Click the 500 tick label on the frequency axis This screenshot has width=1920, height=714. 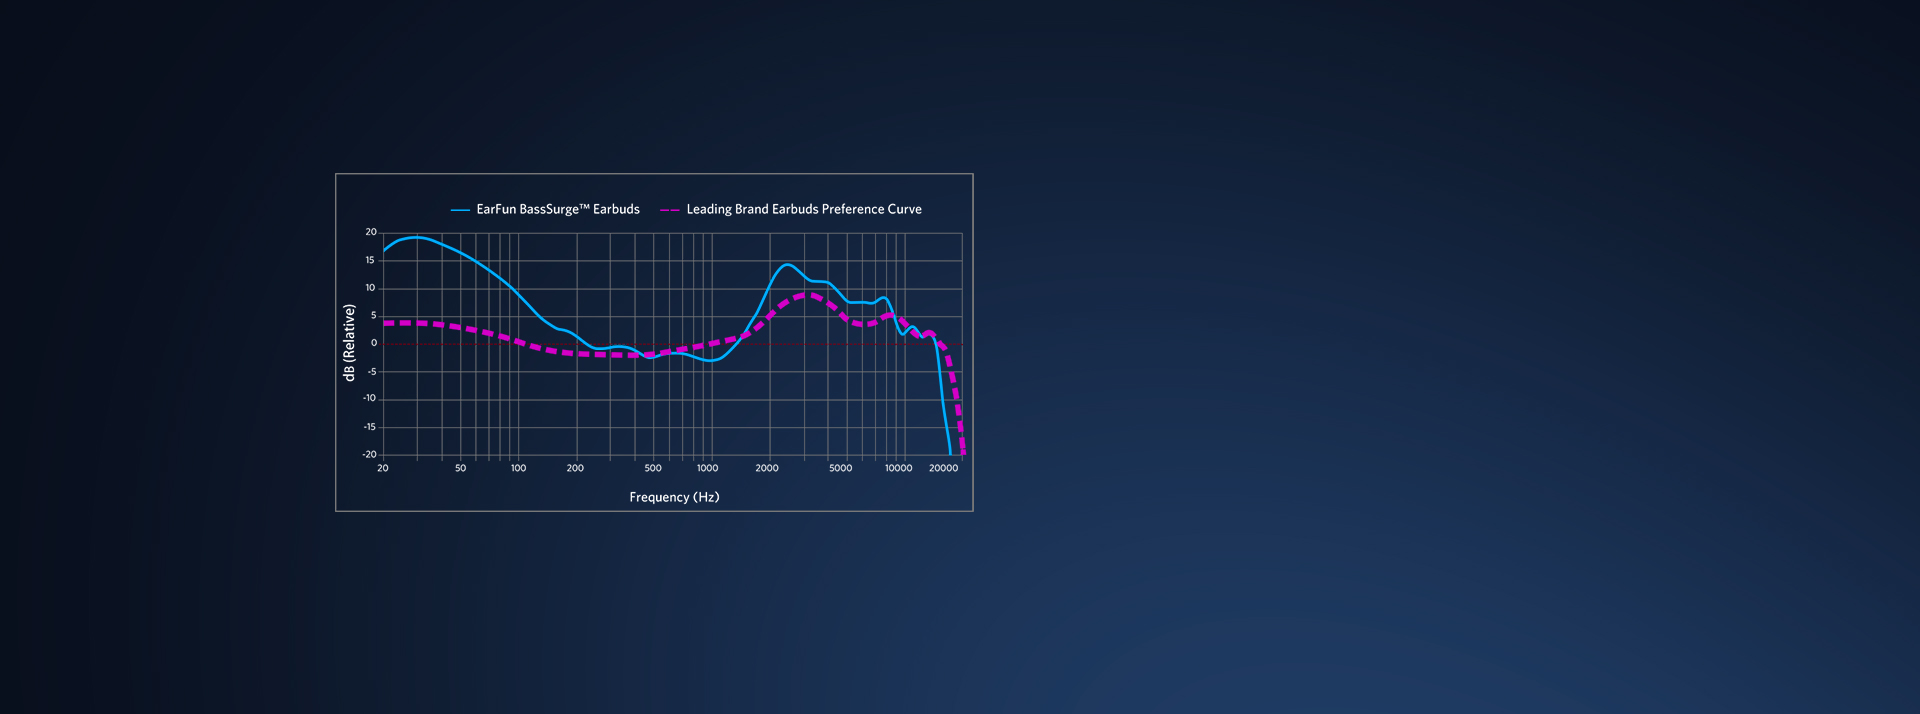653,468
